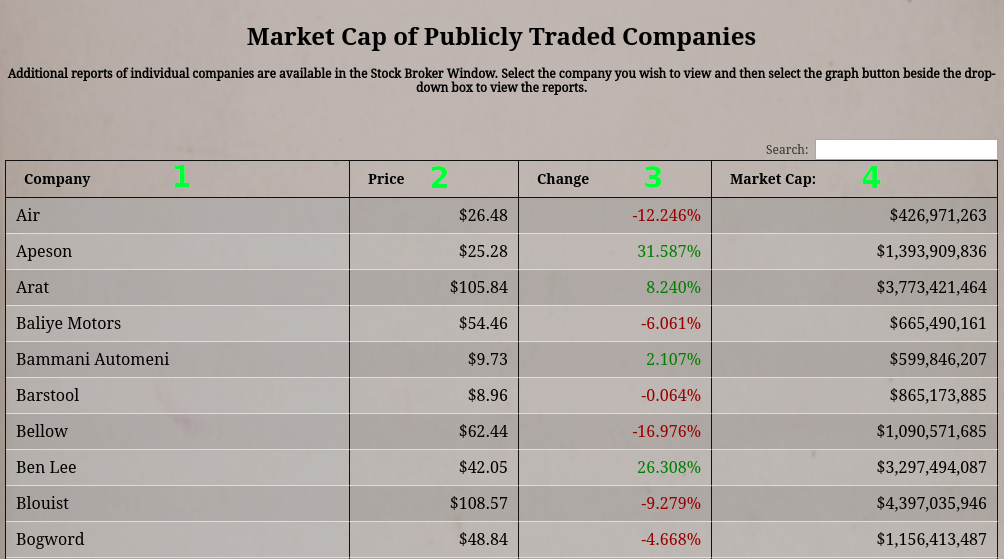
Task: Click Blouist's $108.57 price cell
Action: point(479,503)
